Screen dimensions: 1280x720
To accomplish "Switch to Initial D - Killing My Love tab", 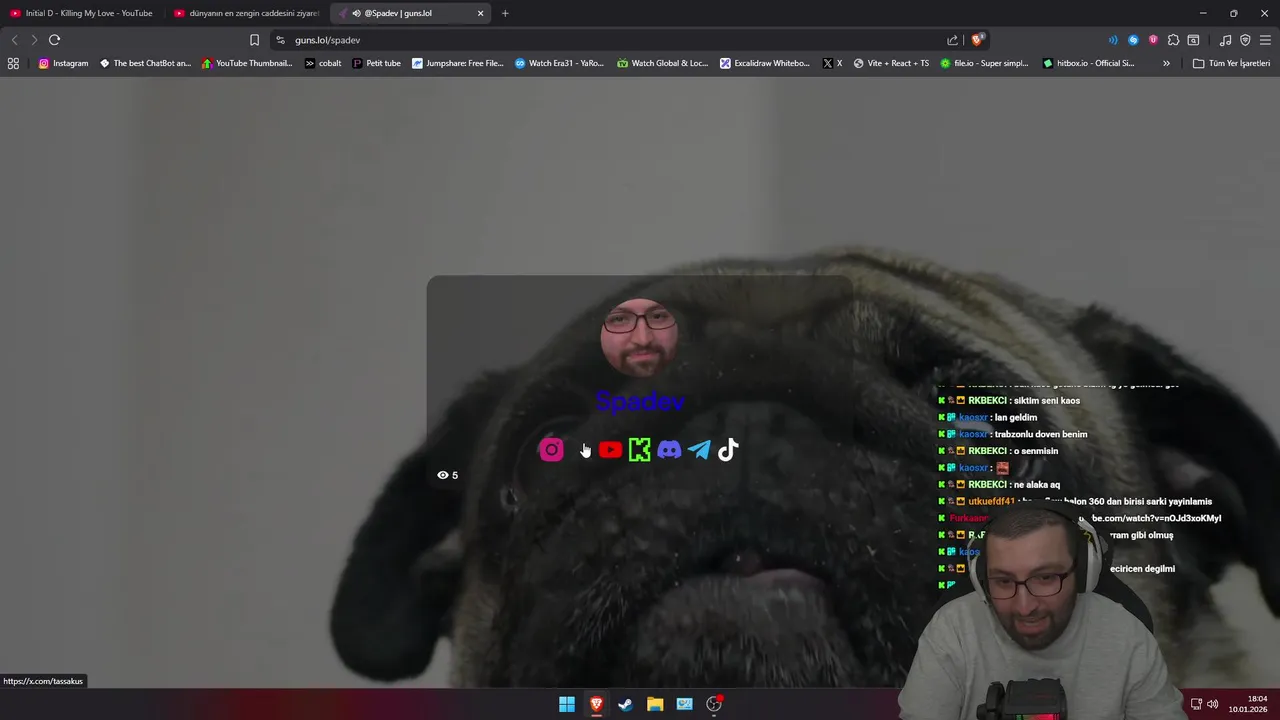I will 81,13.
